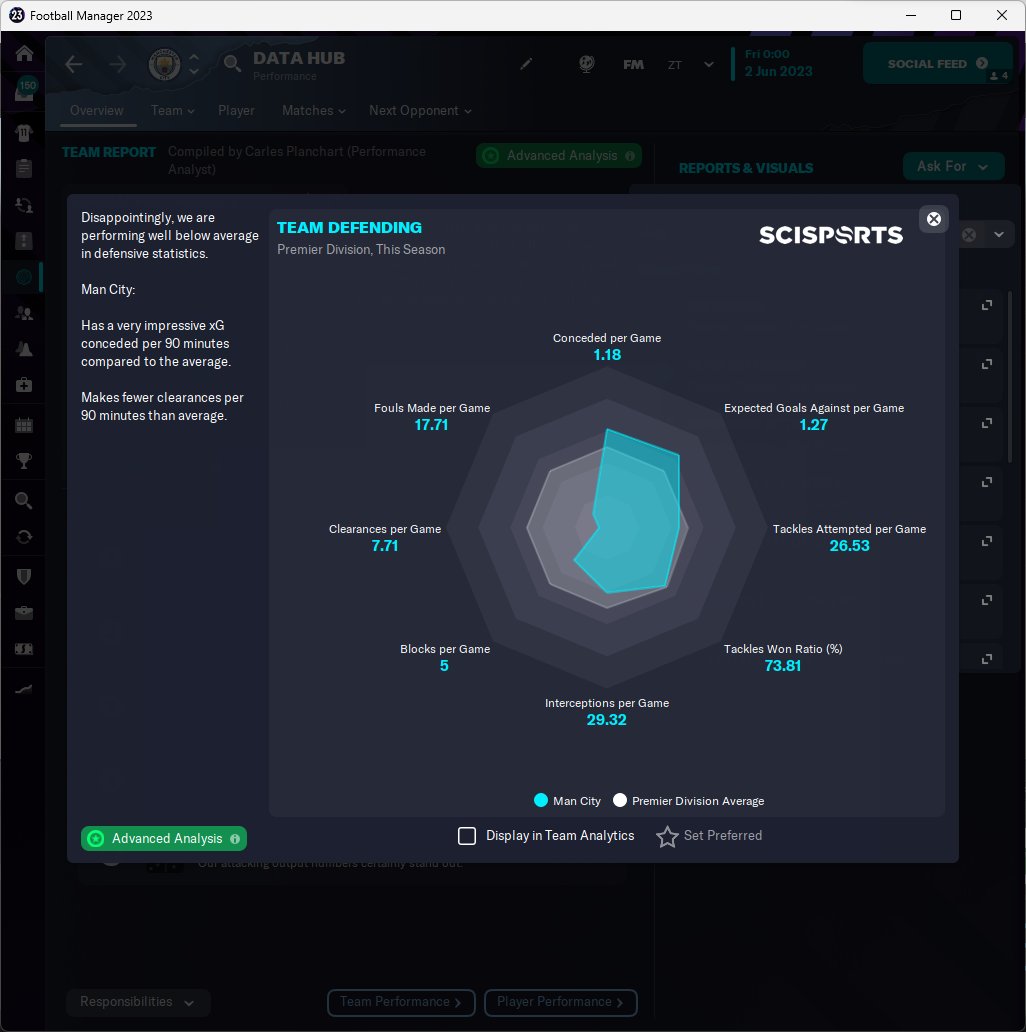Open the Development Centre graph icon

pyautogui.click(x=24, y=689)
